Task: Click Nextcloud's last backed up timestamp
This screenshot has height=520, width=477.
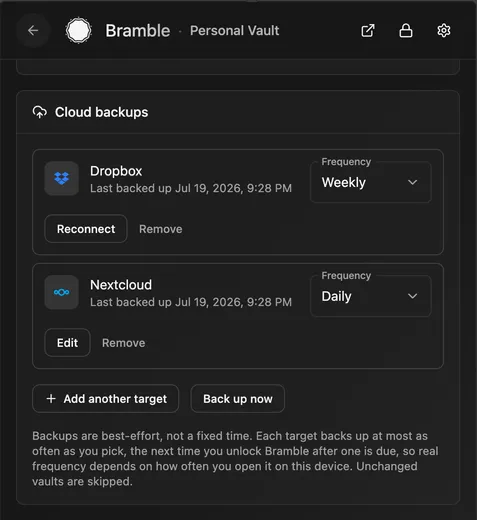Action: 191,302
